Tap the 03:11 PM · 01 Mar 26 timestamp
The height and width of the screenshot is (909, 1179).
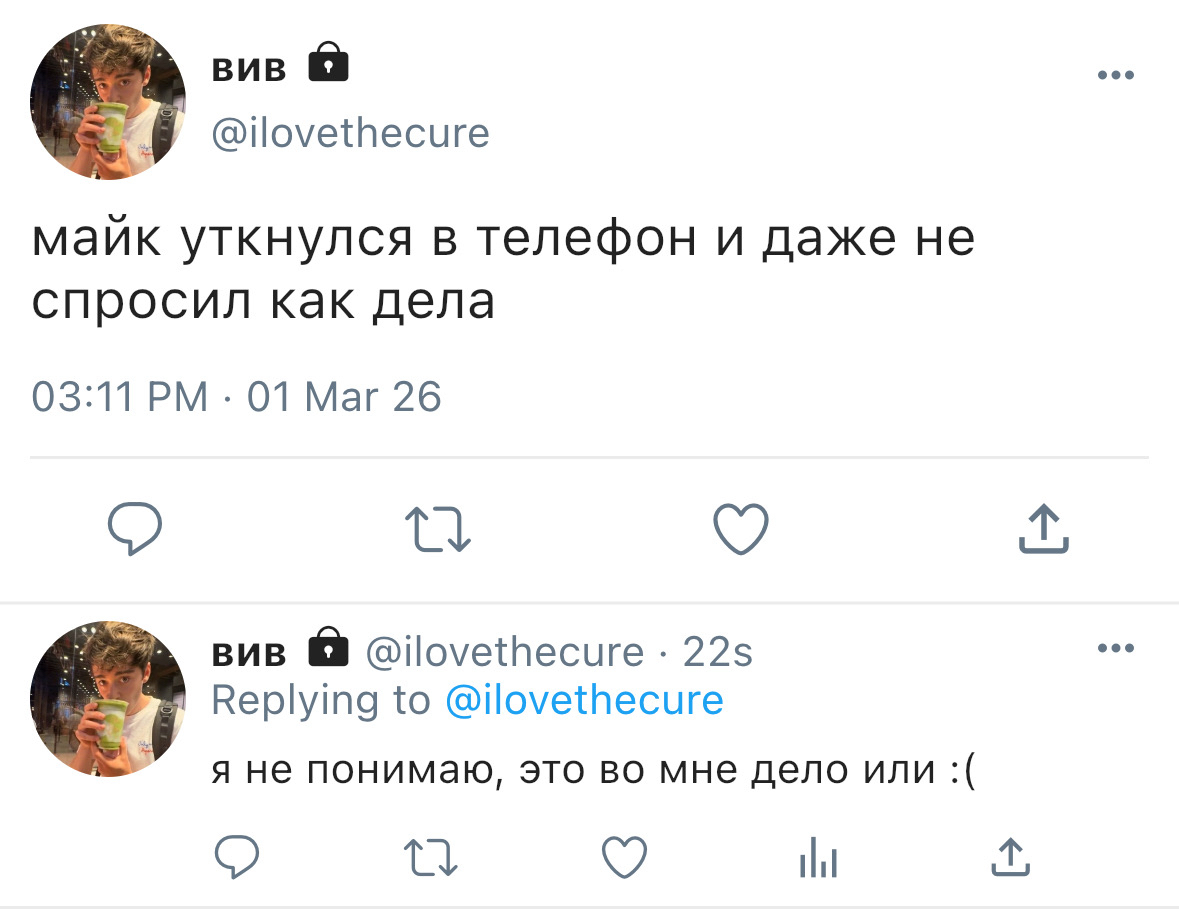coord(236,397)
